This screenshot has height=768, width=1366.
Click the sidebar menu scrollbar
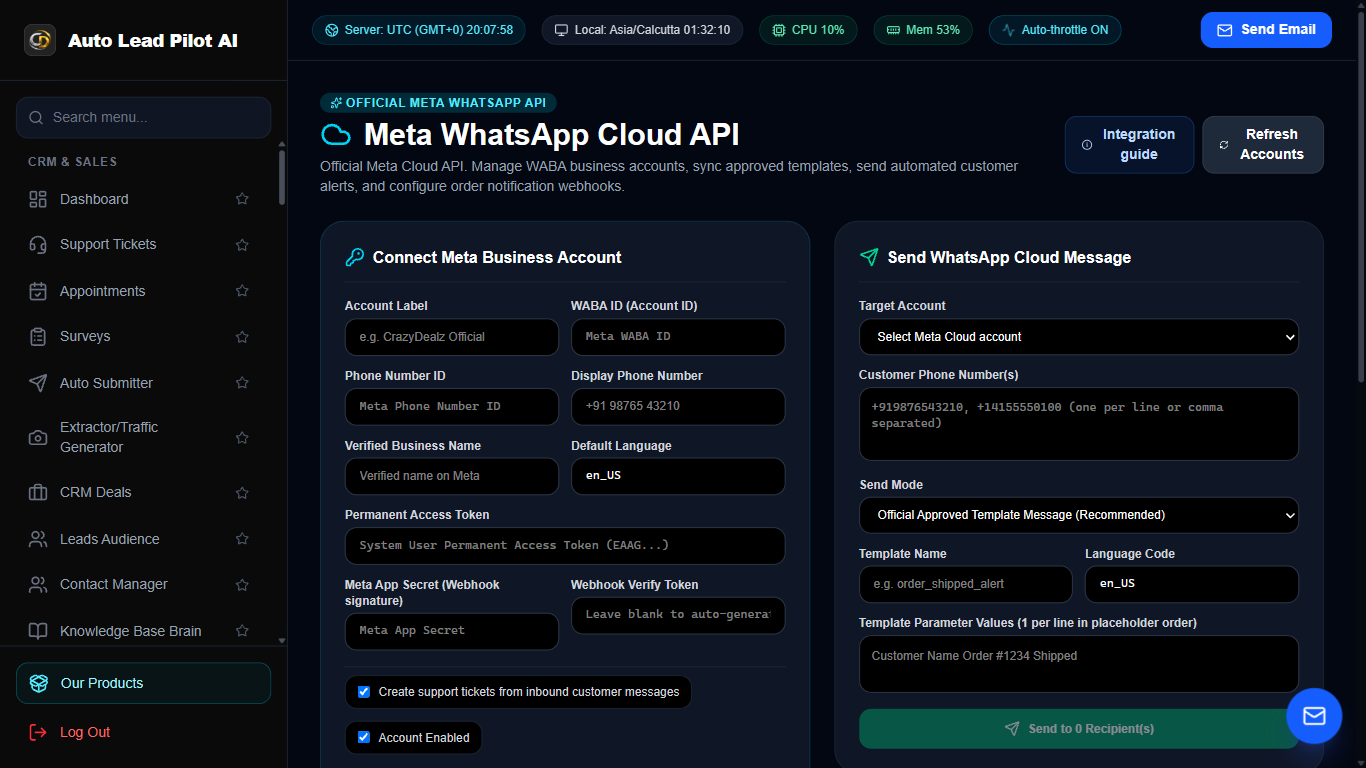(282, 178)
